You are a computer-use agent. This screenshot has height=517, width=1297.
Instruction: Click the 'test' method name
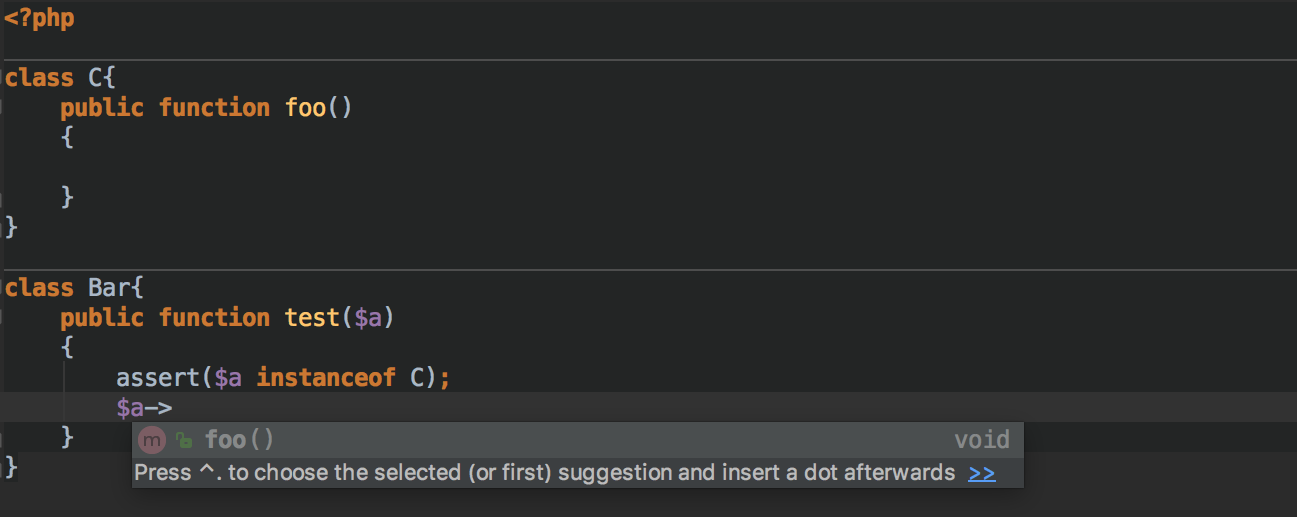pyautogui.click(x=312, y=317)
